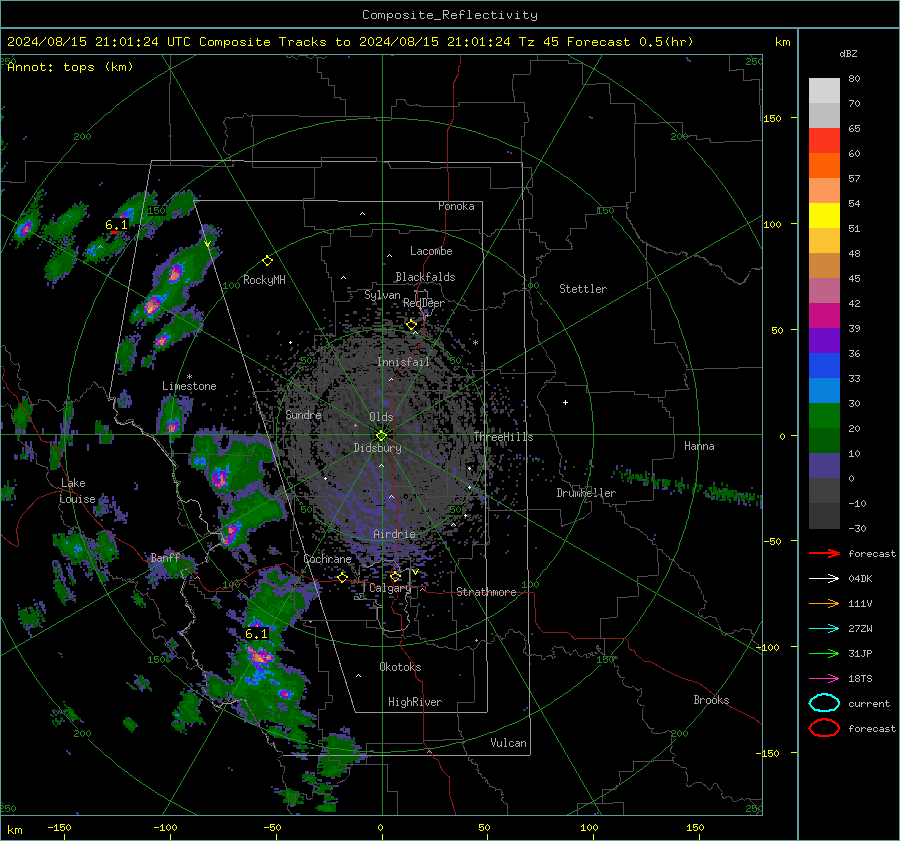
Task: Click the Didsbury label
Action: [x=377, y=448]
